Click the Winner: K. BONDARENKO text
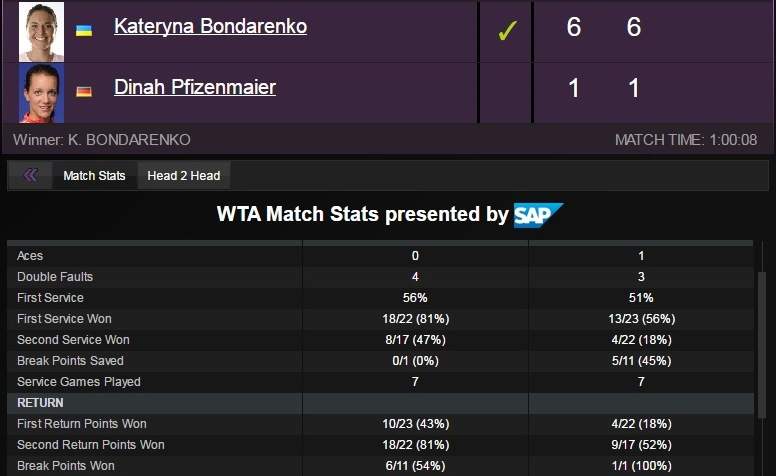The height and width of the screenshot is (476, 776). click(102, 140)
